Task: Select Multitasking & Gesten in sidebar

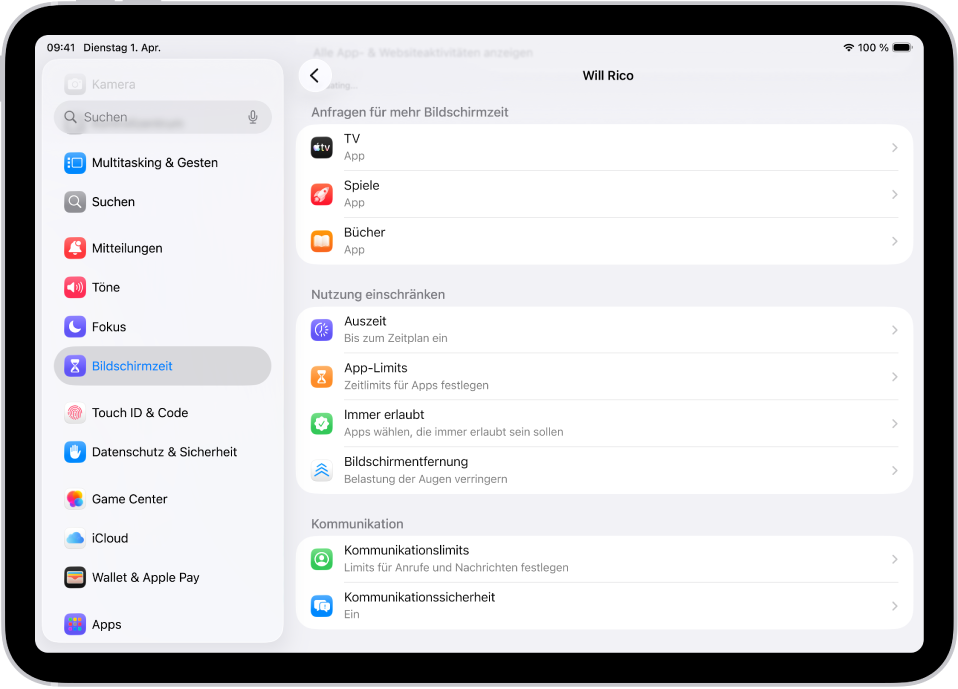Action: [163, 163]
